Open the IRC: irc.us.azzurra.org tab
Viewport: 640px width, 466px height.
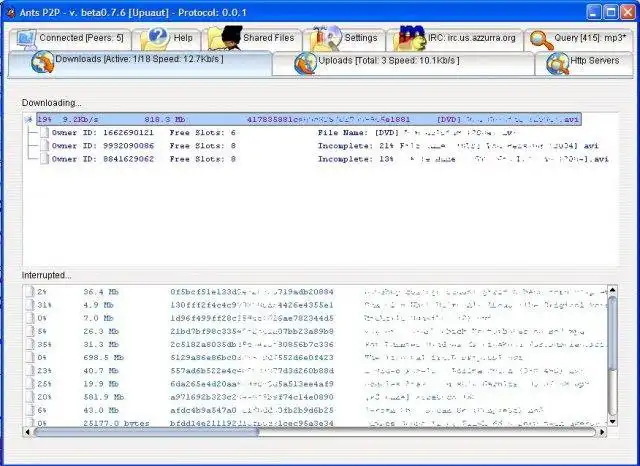[x=454, y=40]
